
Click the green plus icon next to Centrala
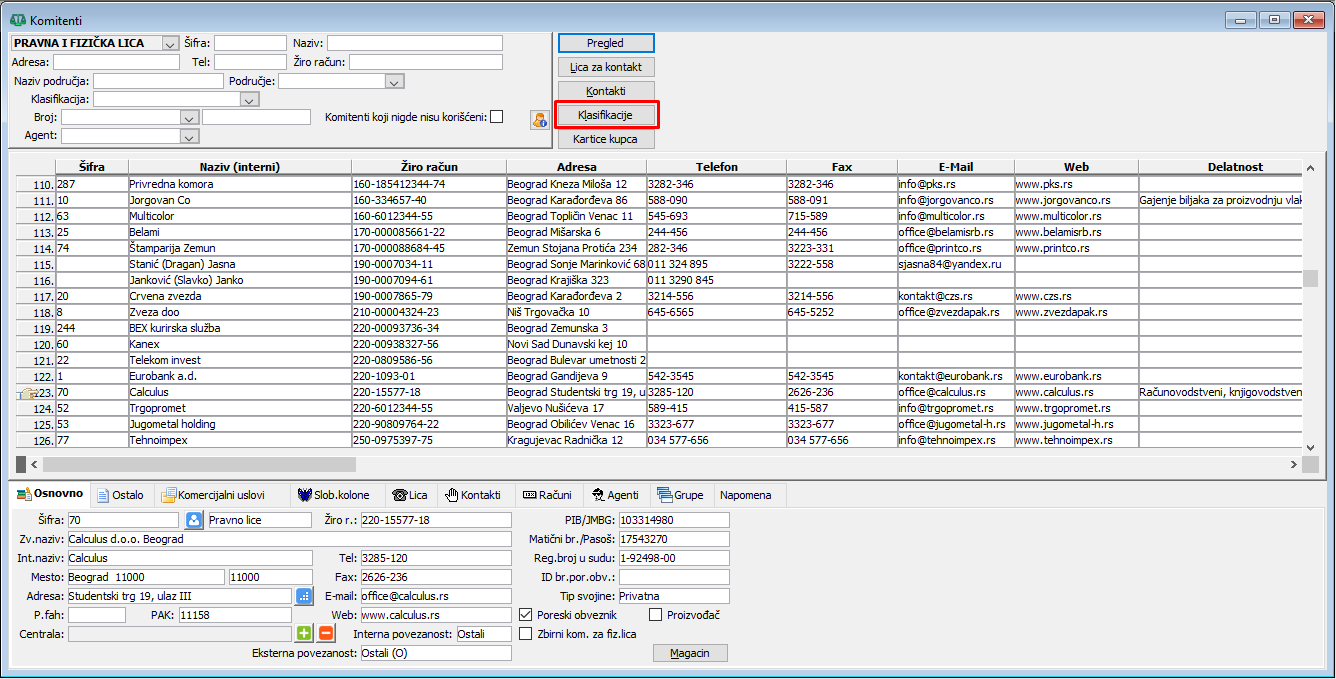coord(304,633)
